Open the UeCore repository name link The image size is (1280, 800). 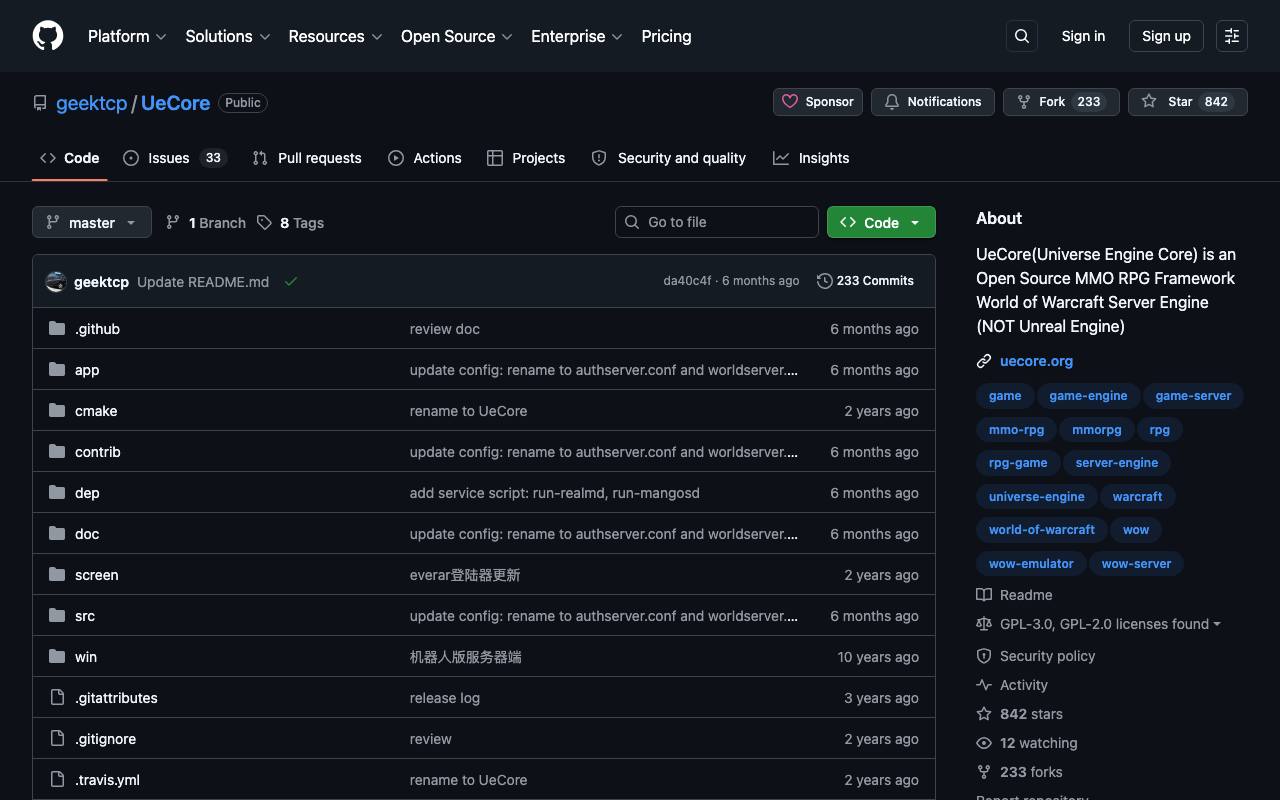point(175,103)
